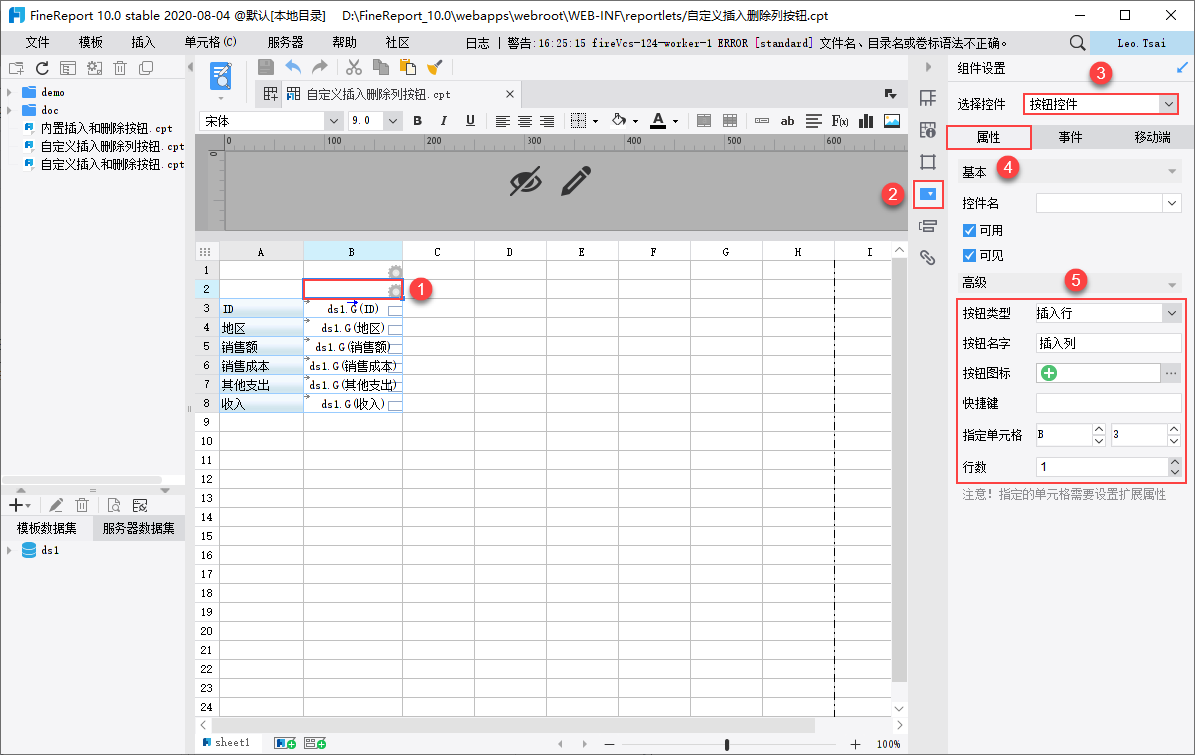Align text right

[547, 121]
